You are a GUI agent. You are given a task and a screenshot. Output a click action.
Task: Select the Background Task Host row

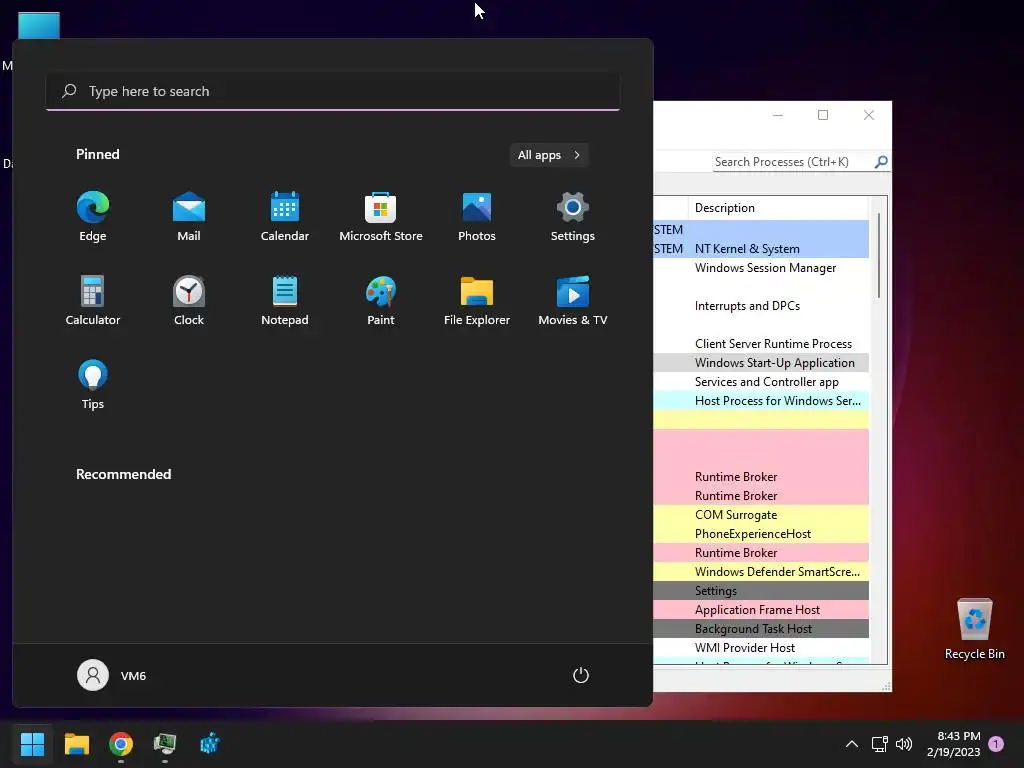click(x=761, y=628)
